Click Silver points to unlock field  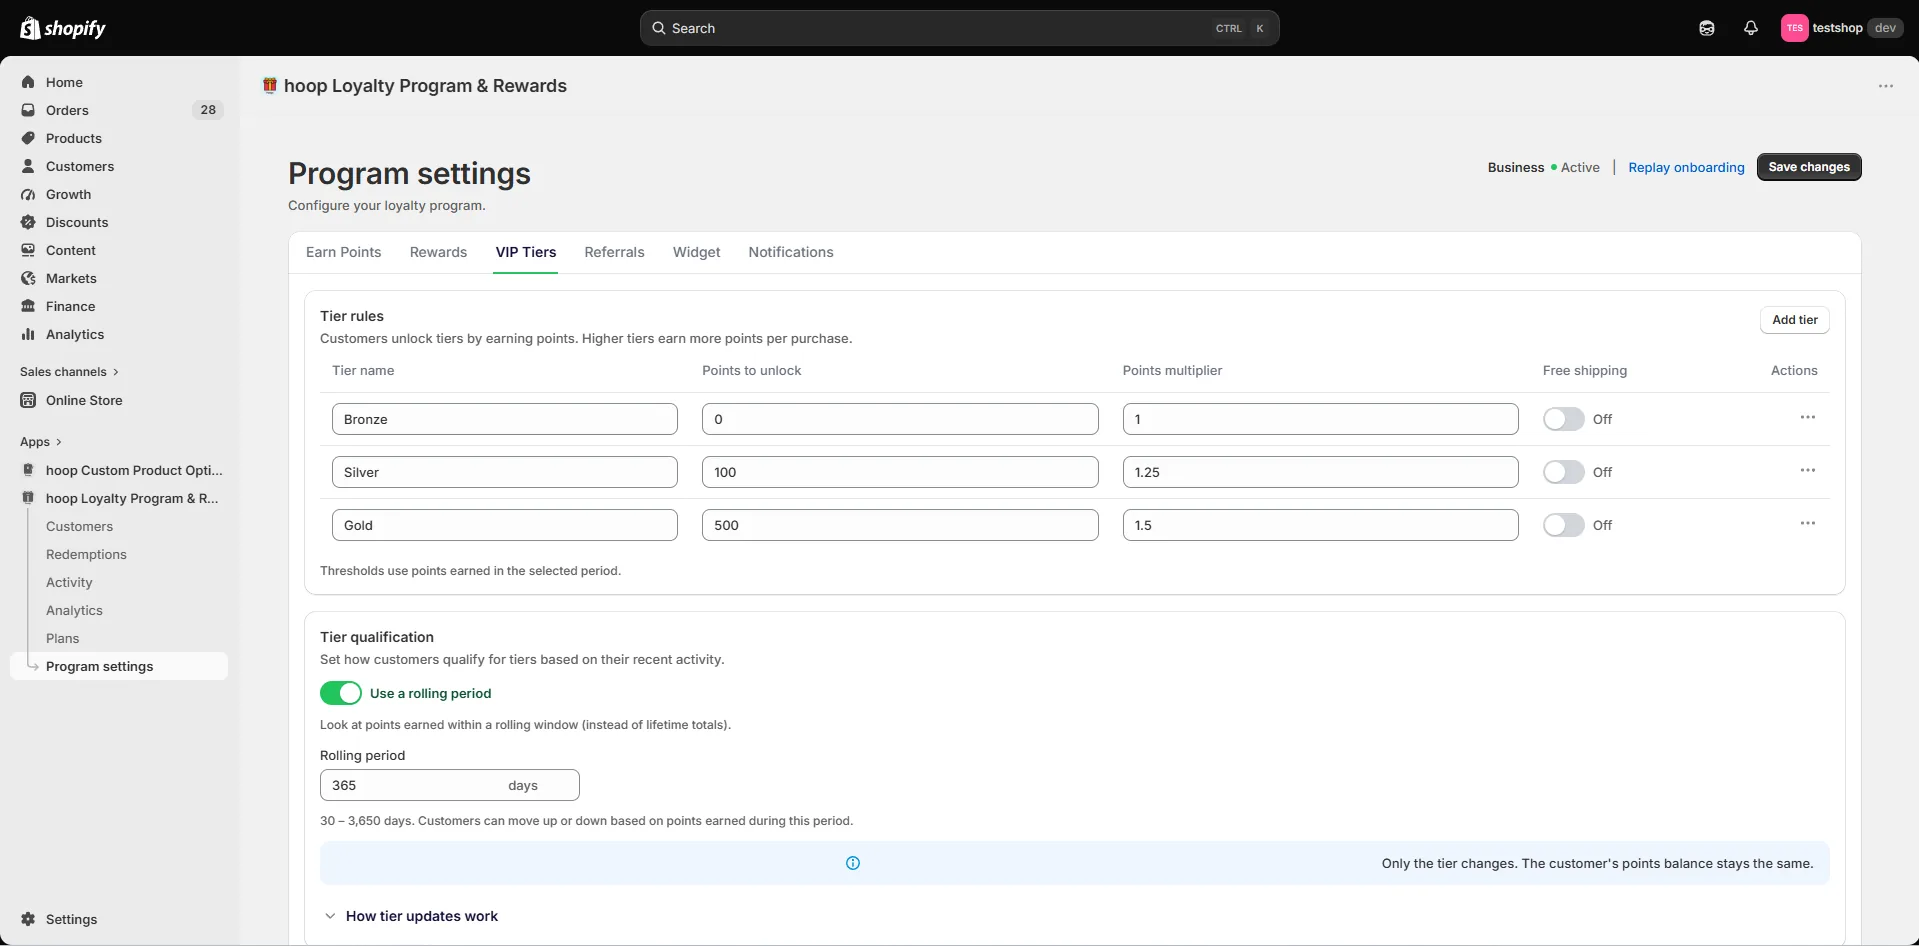[900, 472]
